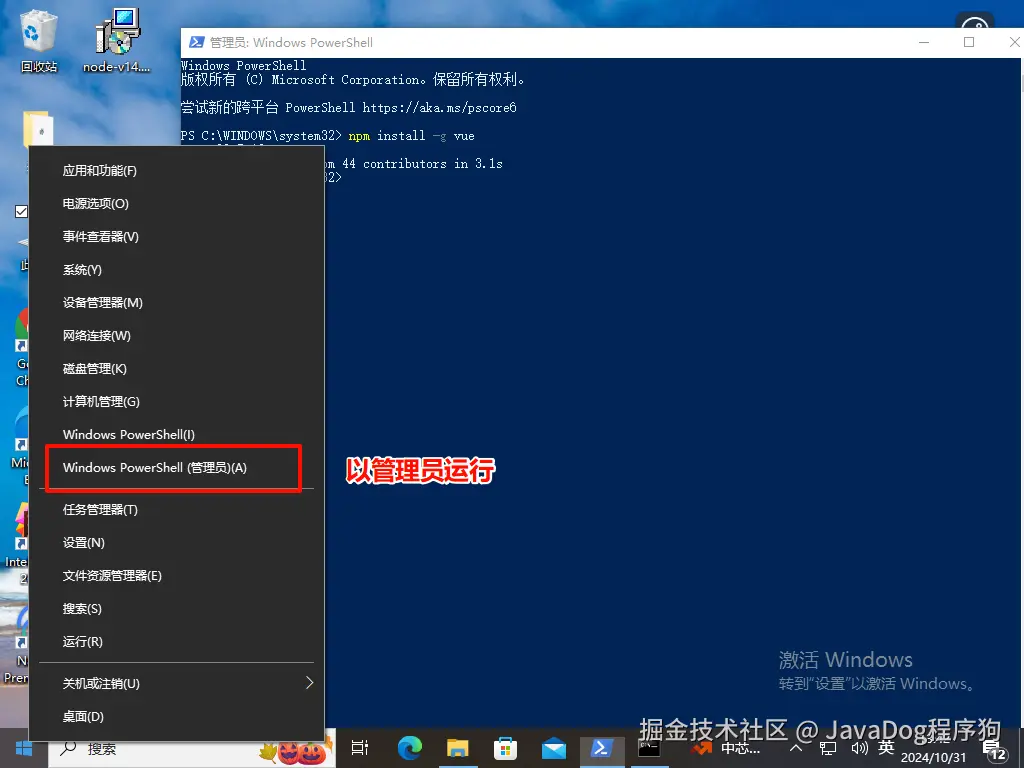Launch Microsoft Edge from taskbar
Screen dimensions: 1024x768
pyautogui.click(x=409, y=748)
